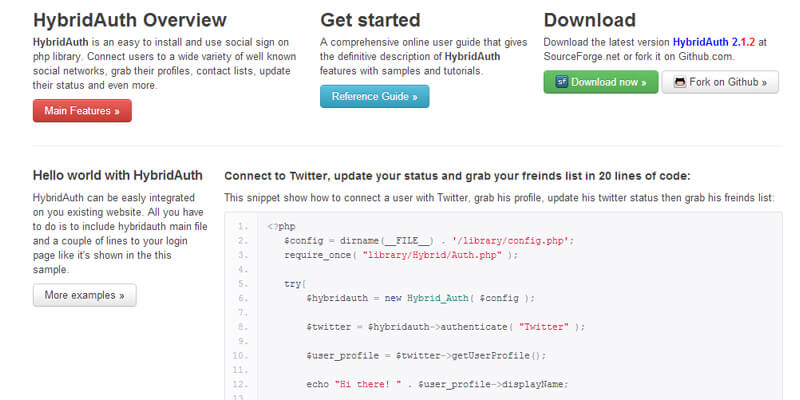Click the GitHub icon on Fork button
The height and width of the screenshot is (400, 800).
point(680,82)
